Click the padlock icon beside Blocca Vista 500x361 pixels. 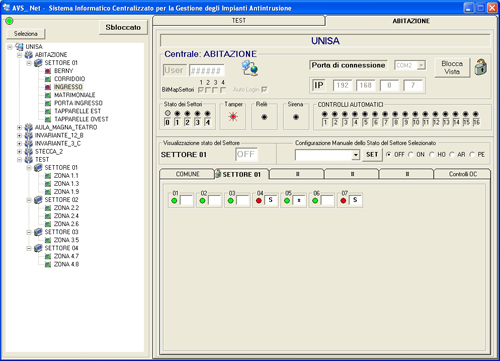click(480, 67)
